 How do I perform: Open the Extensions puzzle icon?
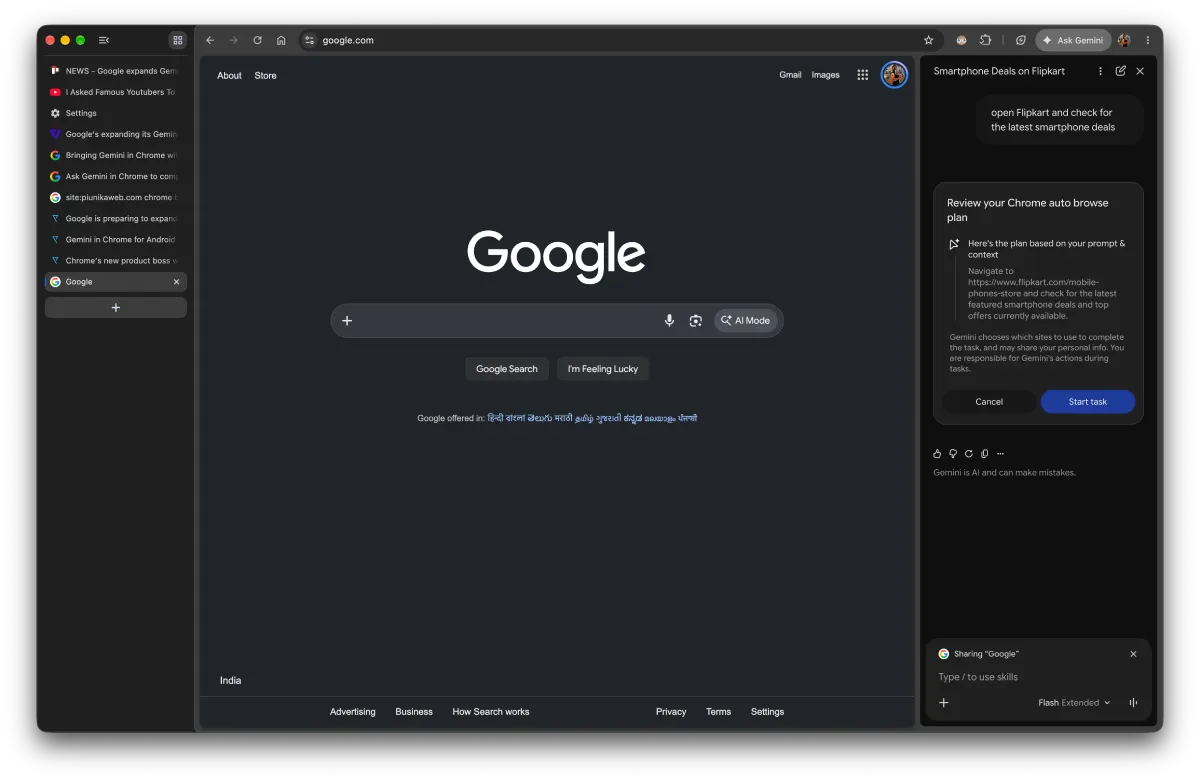click(986, 40)
